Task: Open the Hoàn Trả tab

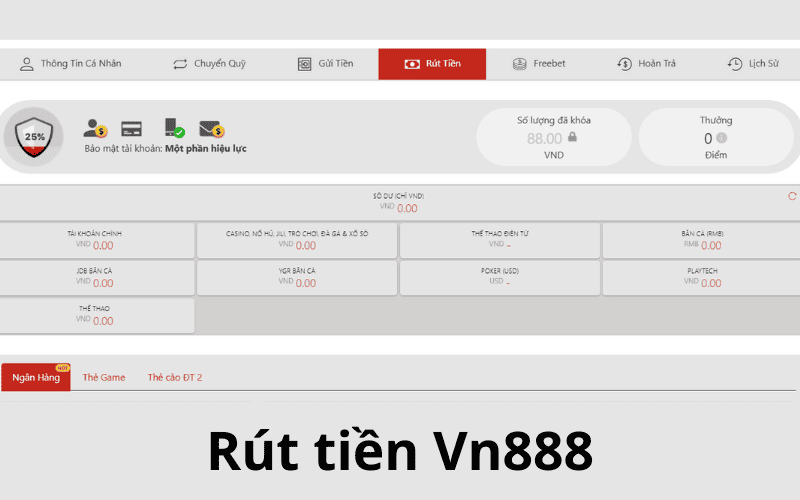Action: pos(646,64)
